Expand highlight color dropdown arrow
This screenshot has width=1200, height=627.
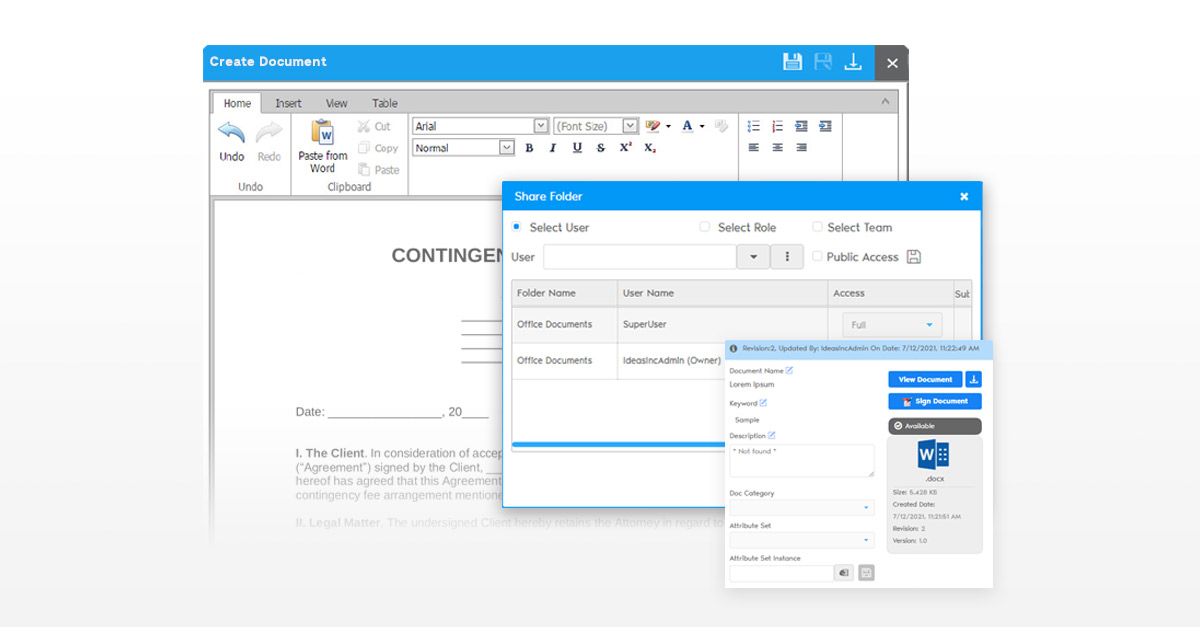point(668,126)
